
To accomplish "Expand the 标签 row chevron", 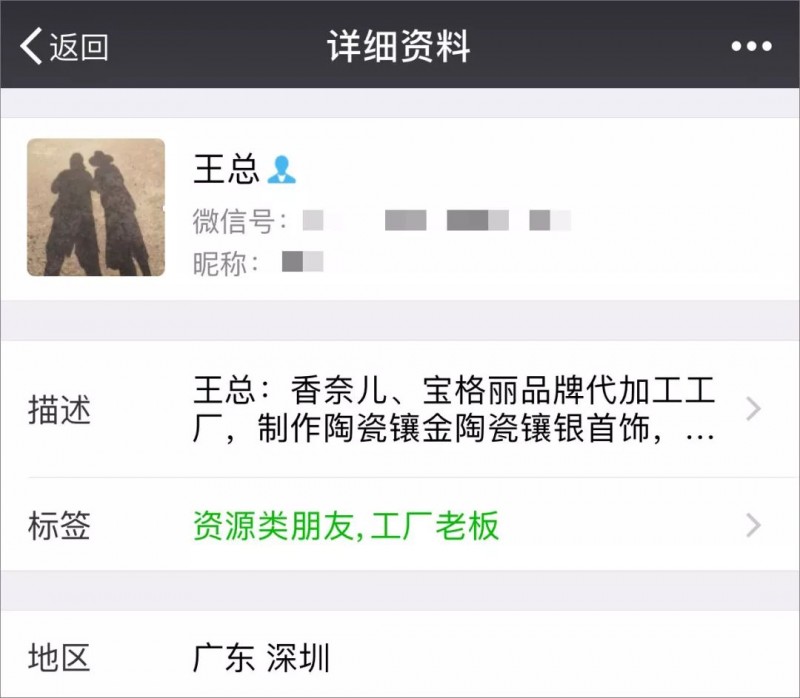I will [x=754, y=526].
